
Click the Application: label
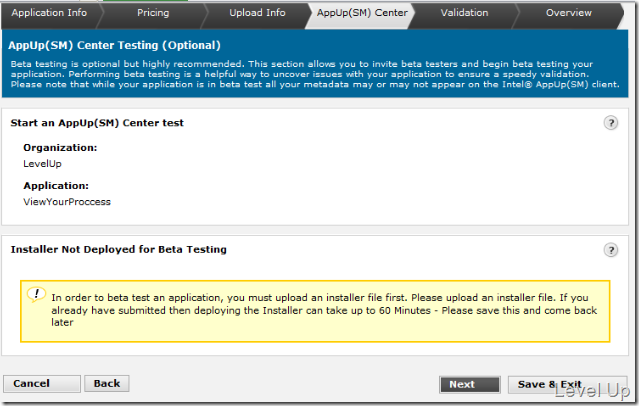[x=56, y=186]
